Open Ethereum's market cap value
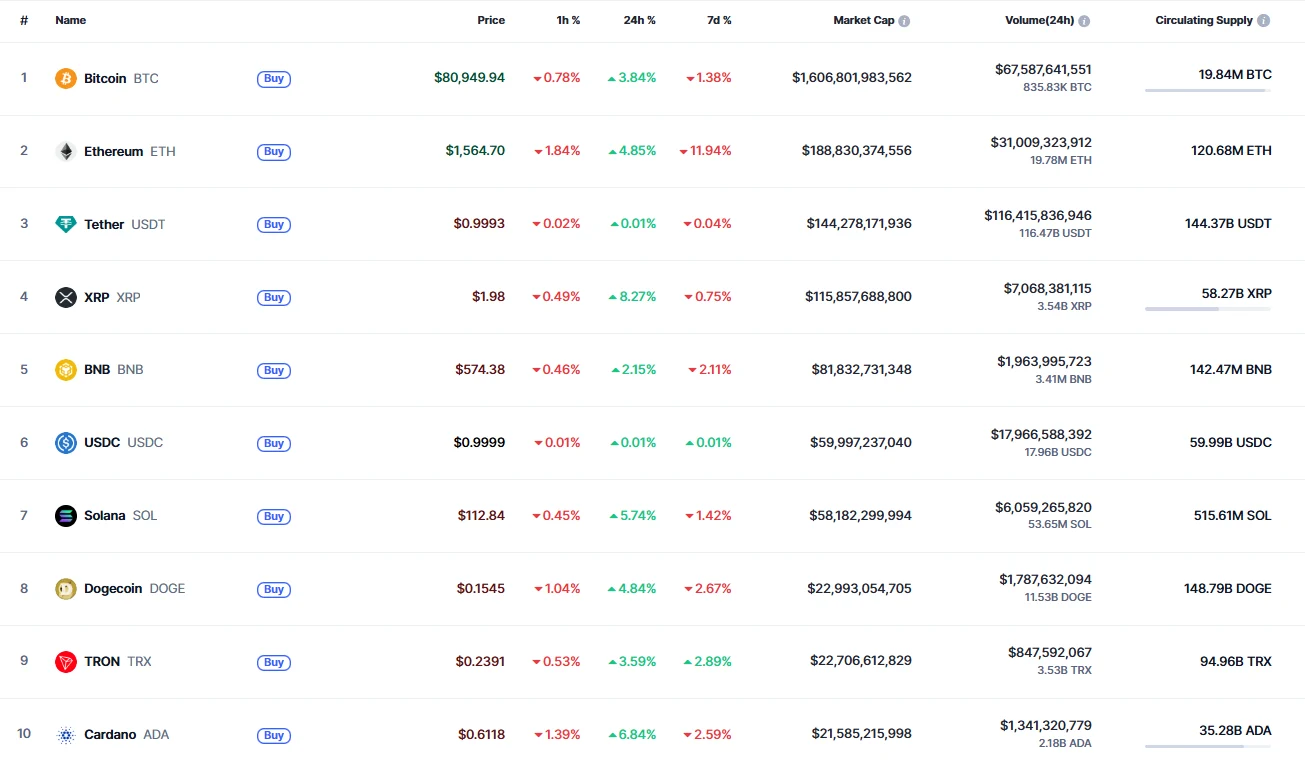This screenshot has width=1305, height=769. 856,151
